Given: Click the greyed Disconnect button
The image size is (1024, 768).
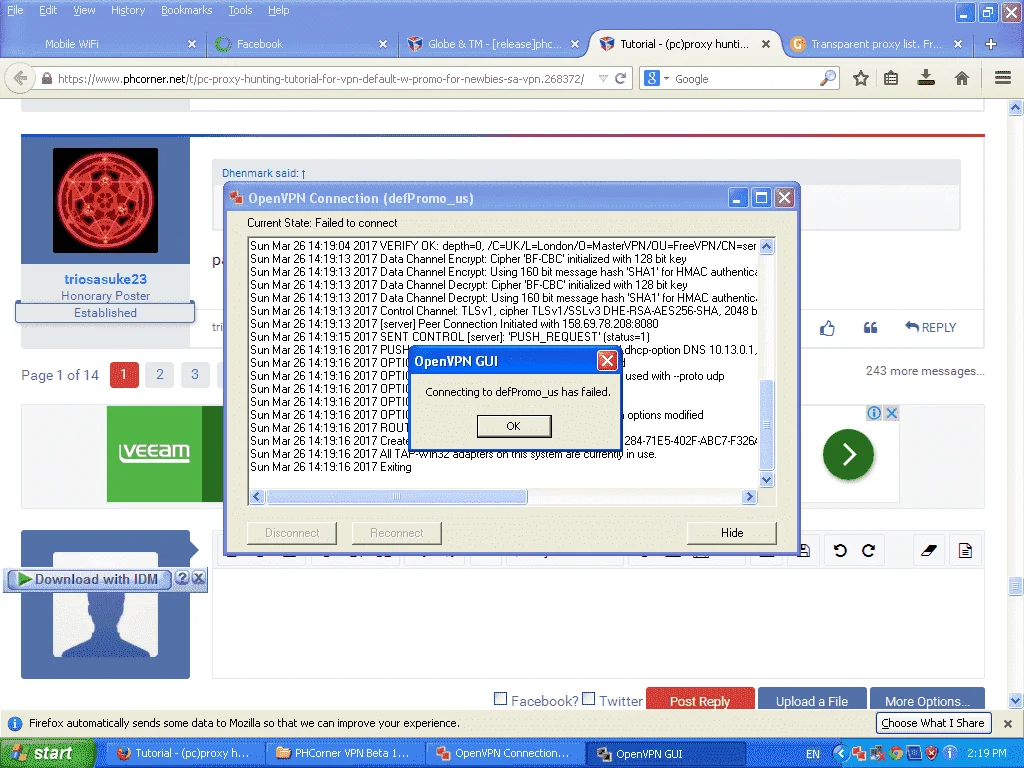Looking at the screenshot, I should click(292, 533).
